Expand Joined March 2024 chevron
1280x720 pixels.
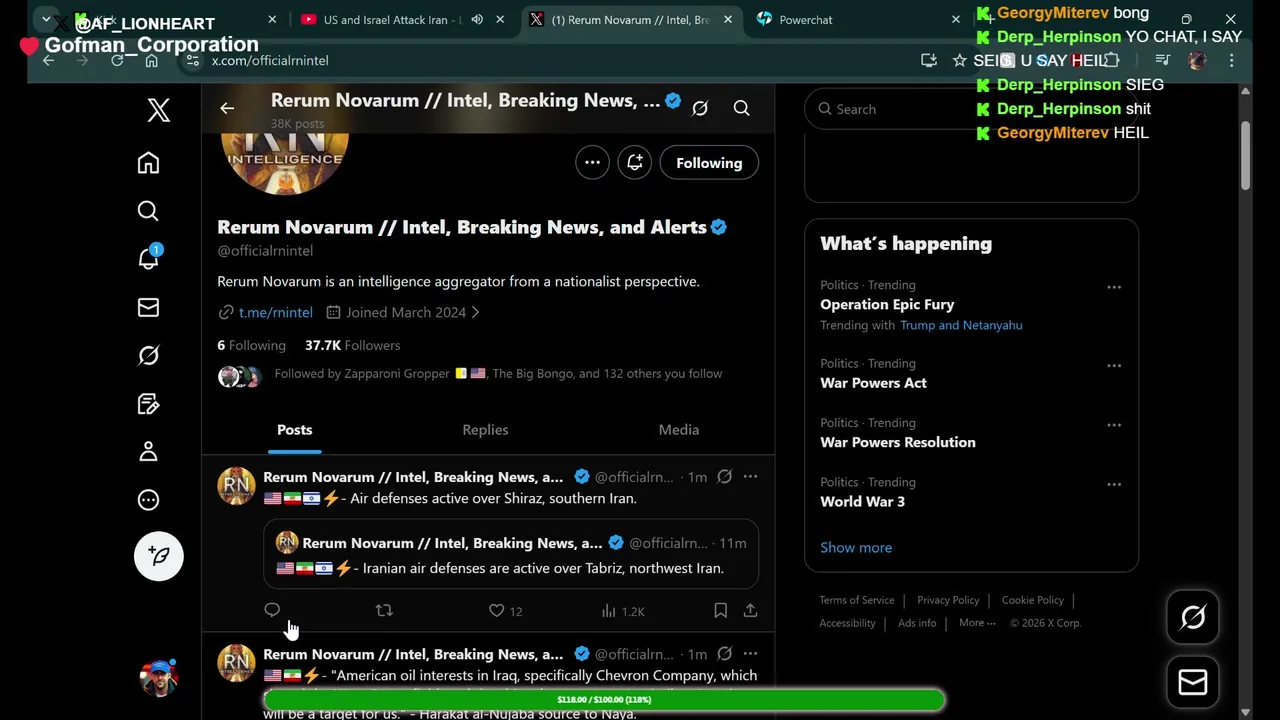(475, 312)
